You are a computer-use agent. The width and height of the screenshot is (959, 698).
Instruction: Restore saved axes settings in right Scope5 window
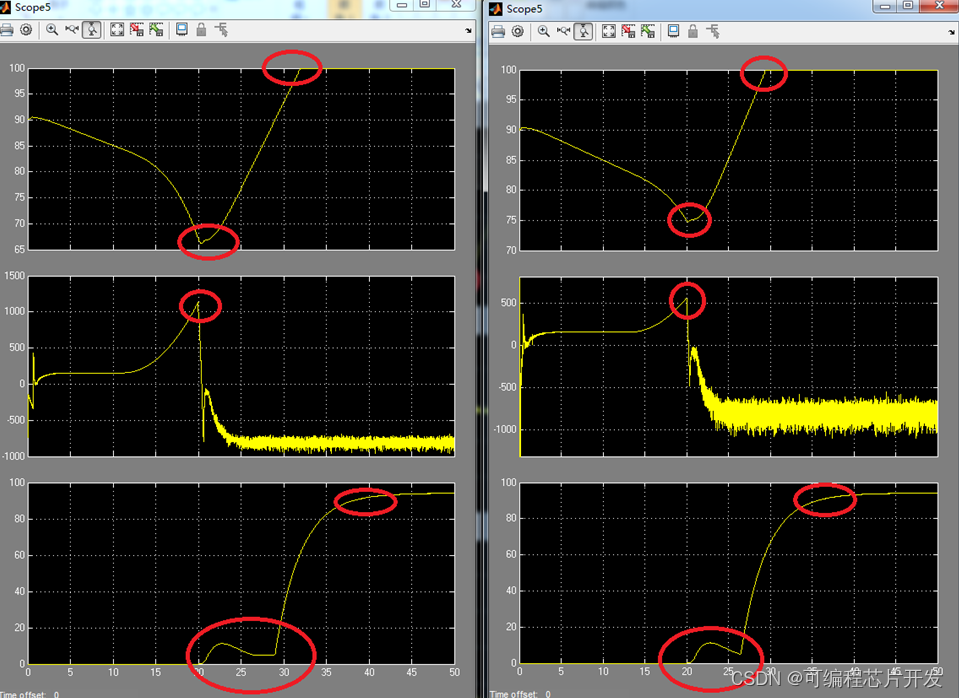click(x=648, y=31)
